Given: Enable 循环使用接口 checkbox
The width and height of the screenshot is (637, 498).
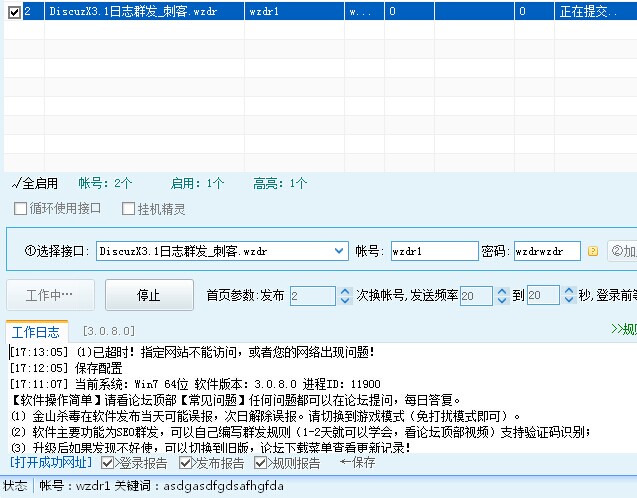Looking at the screenshot, I should 21,209.
